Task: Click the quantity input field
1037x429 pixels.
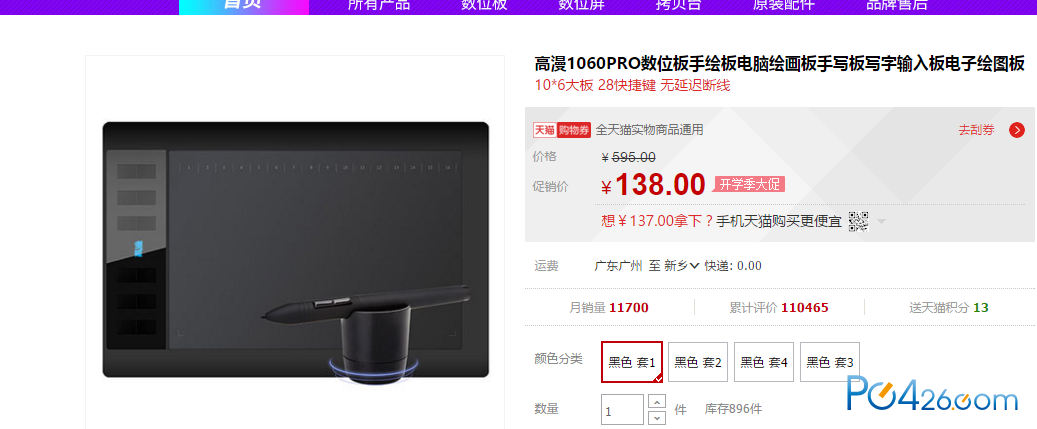Action: (622, 410)
